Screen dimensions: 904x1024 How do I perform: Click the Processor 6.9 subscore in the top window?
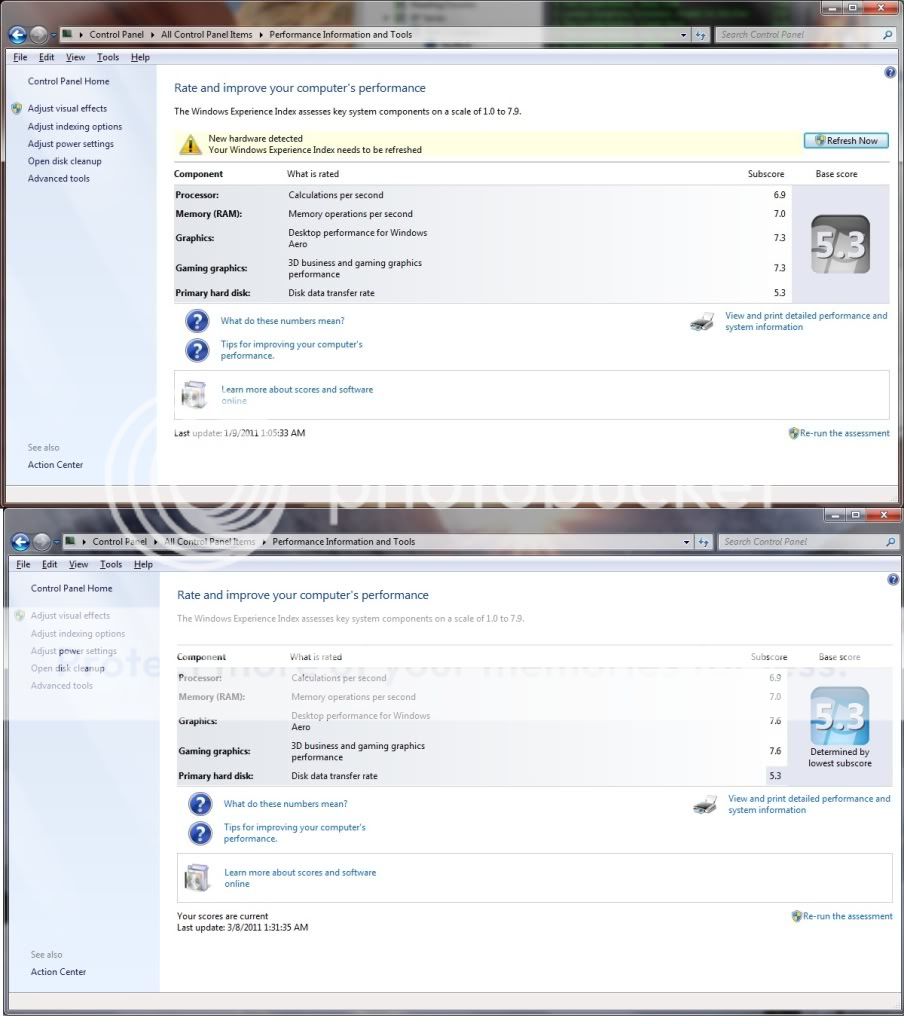779,195
